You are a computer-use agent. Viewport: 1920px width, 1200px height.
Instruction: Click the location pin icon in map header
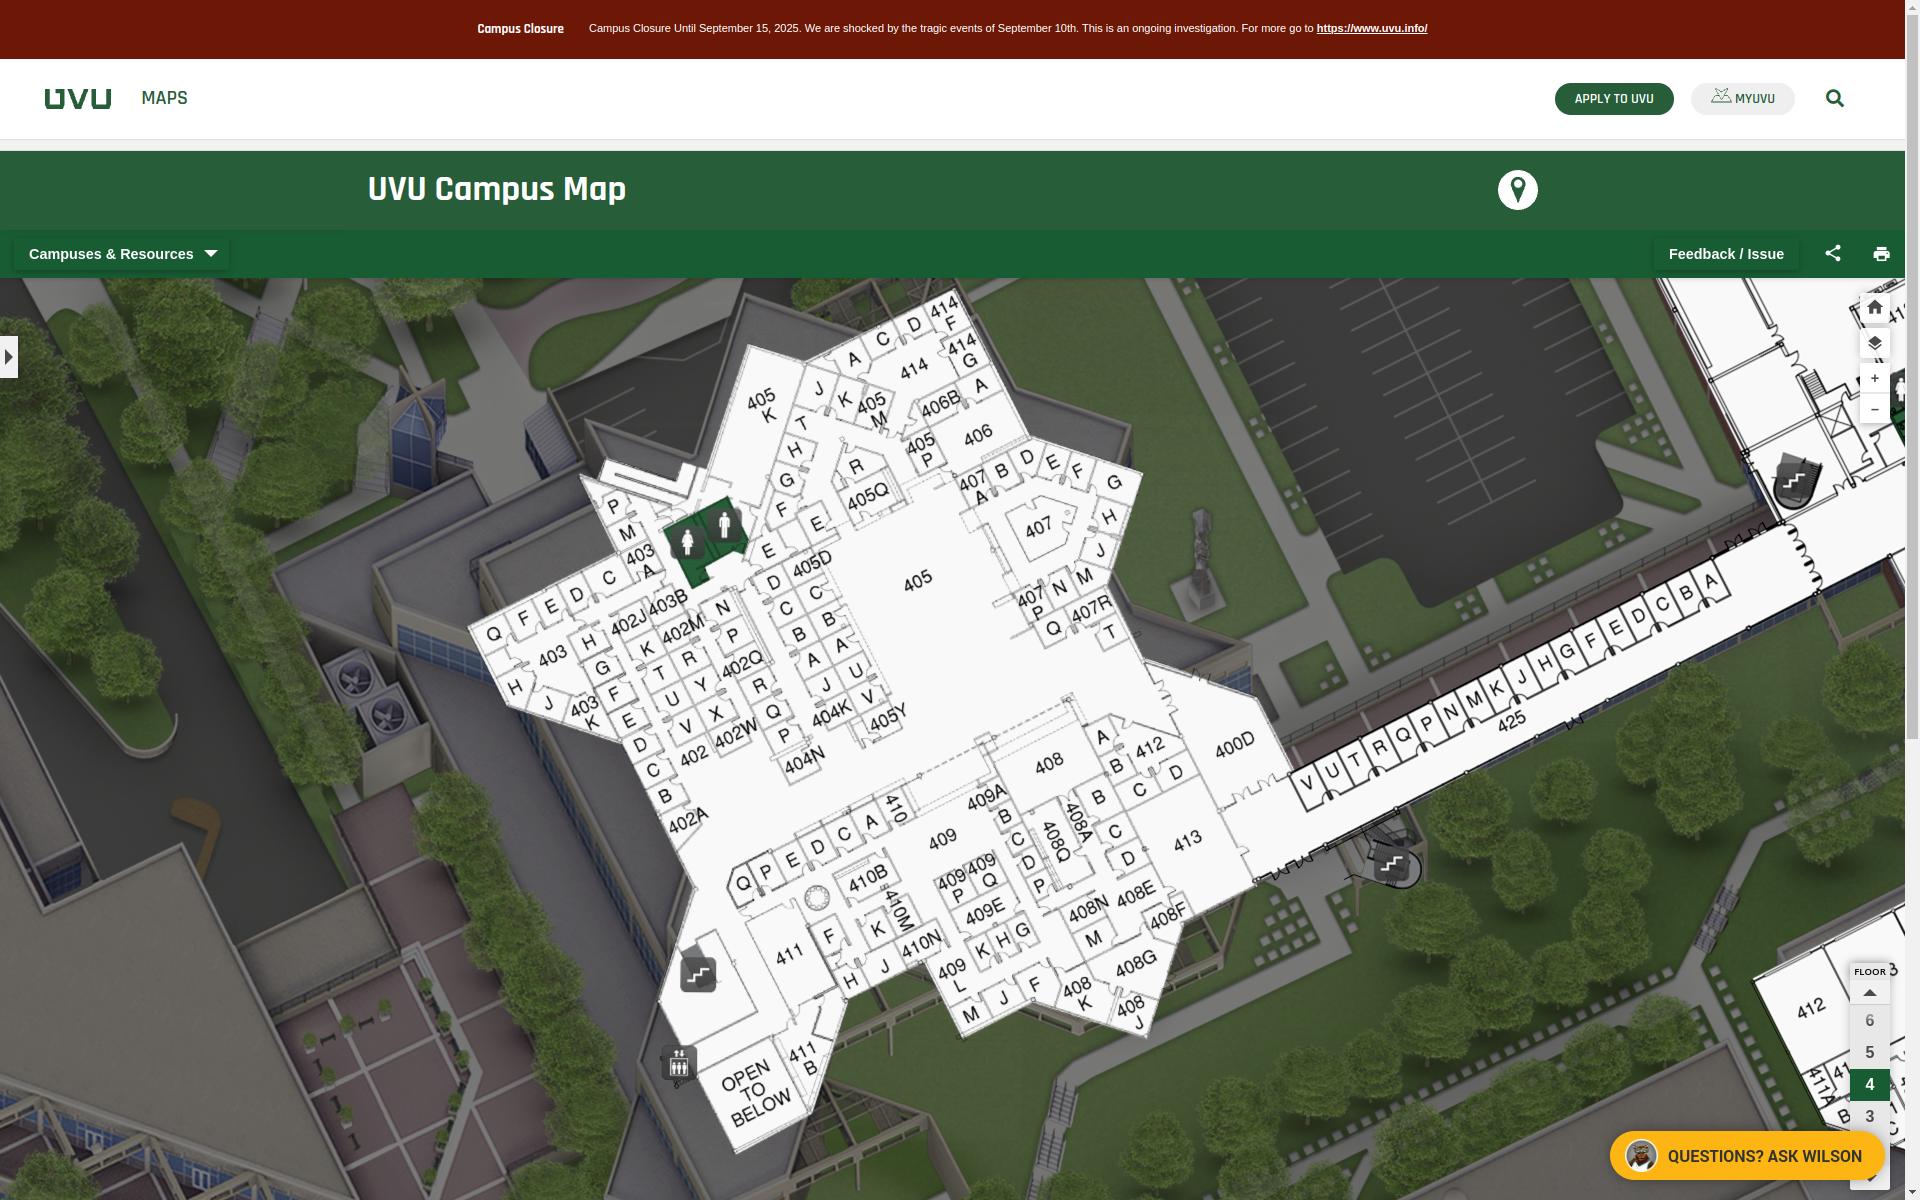1517,190
